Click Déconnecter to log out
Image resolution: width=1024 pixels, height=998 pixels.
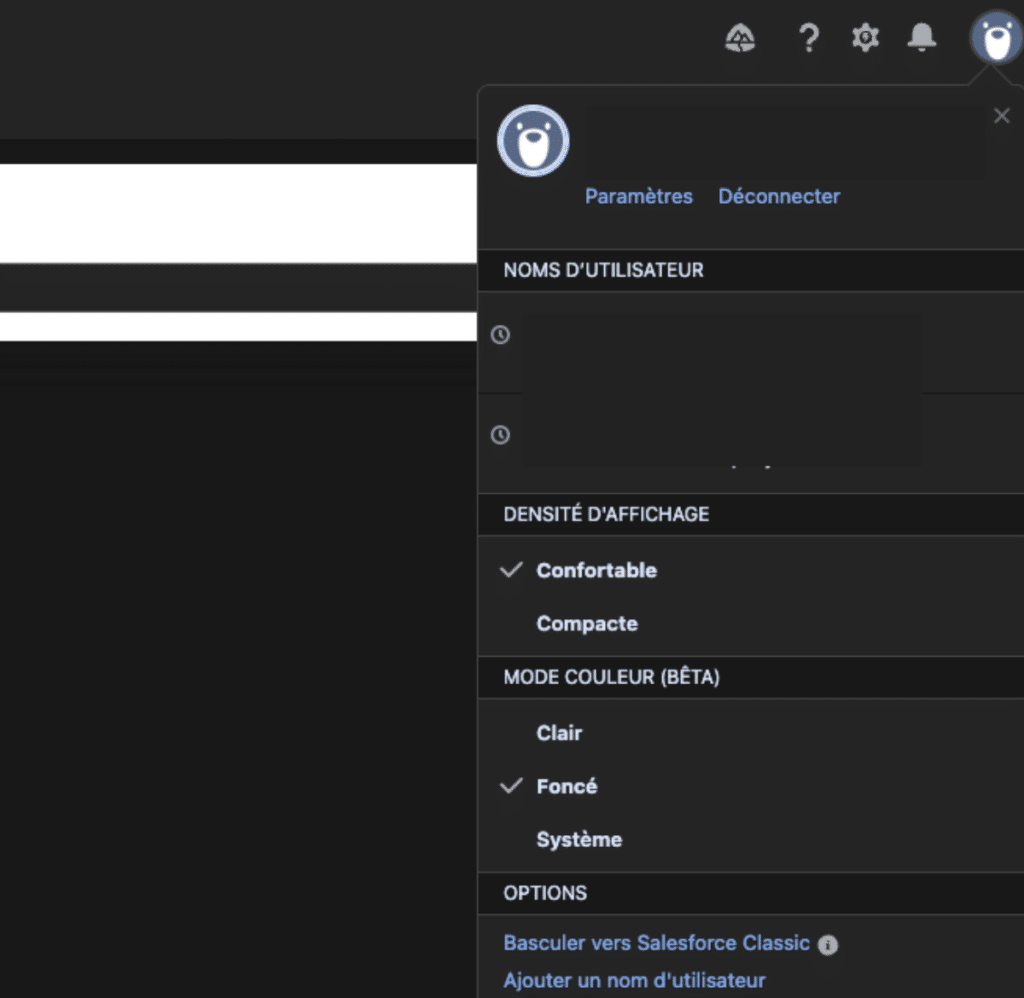[x=778, y=196]
